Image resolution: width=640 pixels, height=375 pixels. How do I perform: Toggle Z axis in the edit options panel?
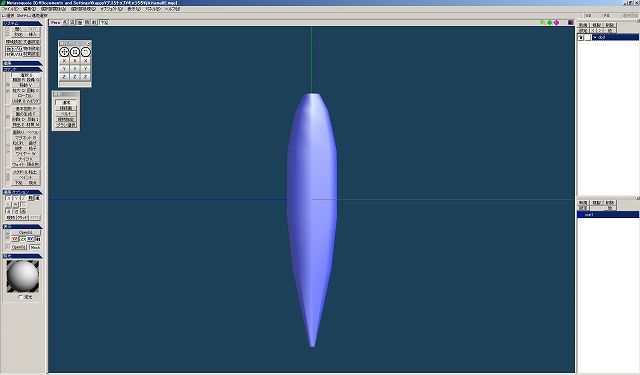(23, 198)
